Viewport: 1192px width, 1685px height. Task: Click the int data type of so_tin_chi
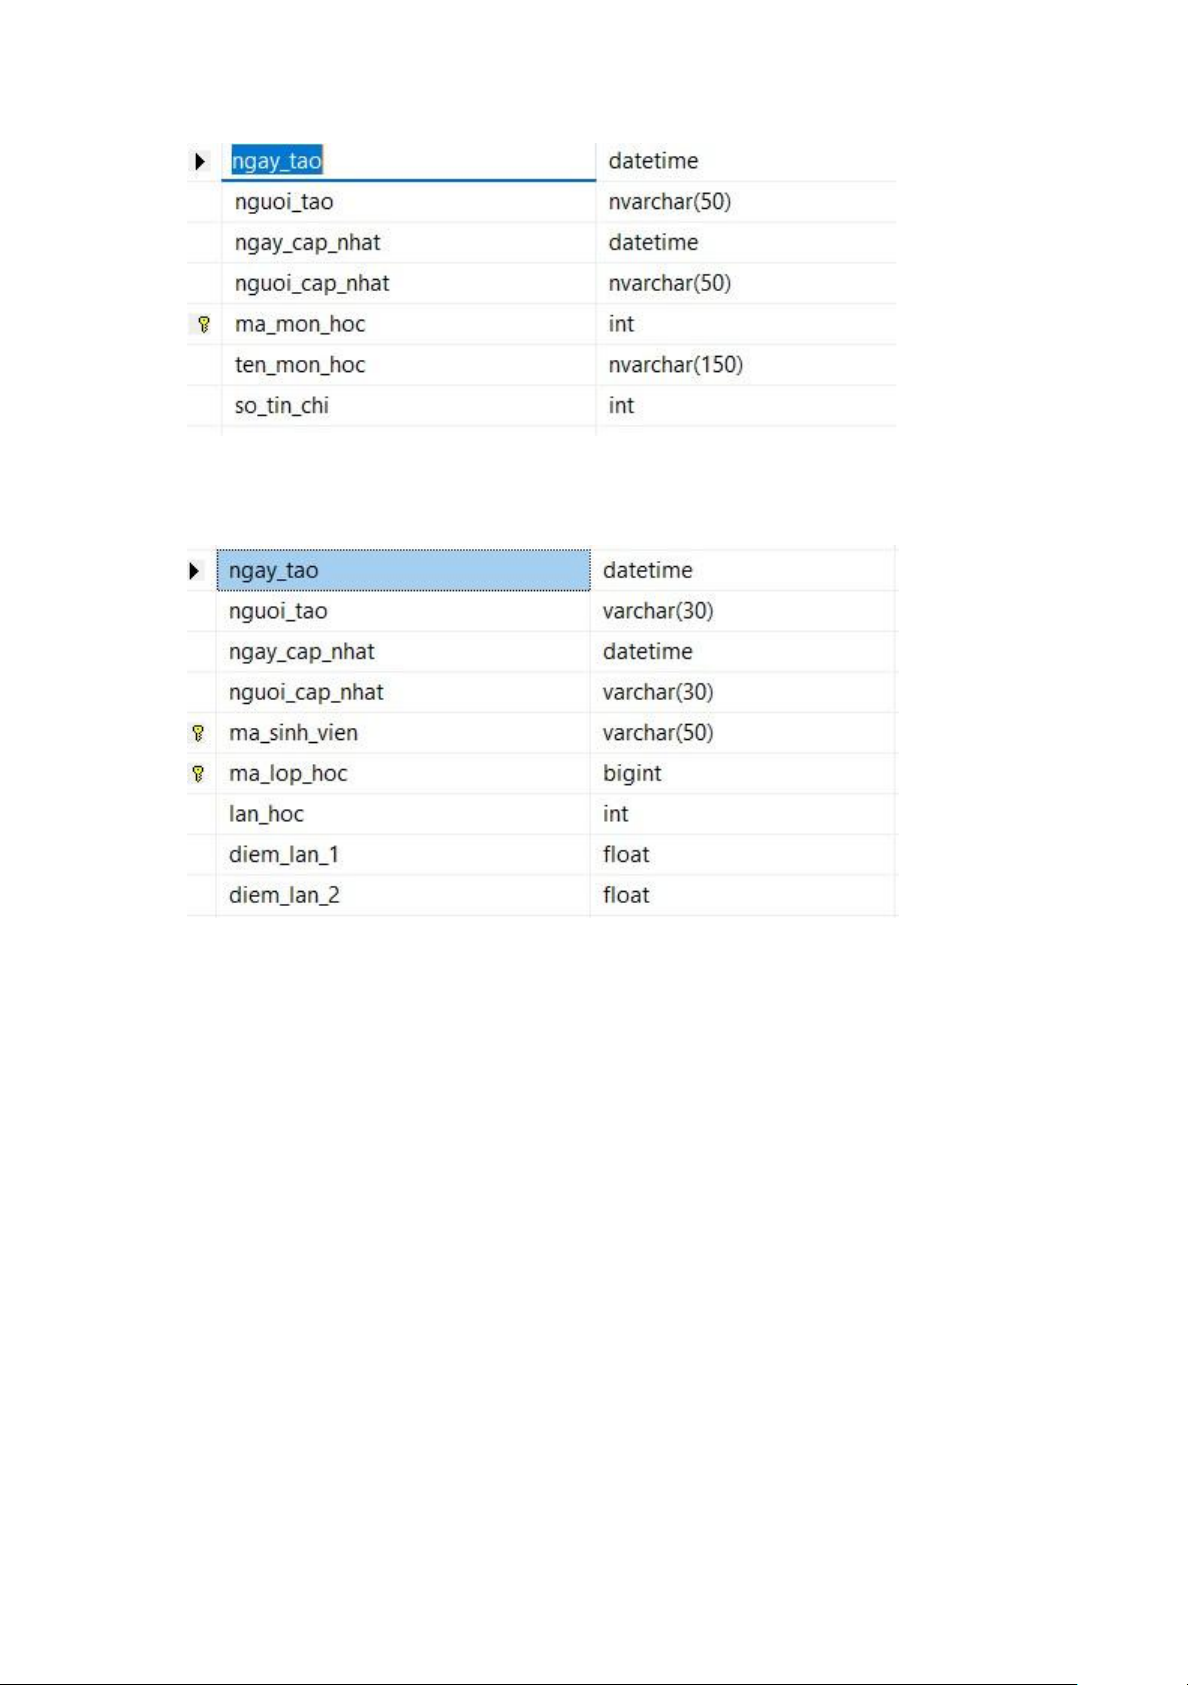point(621,406)
